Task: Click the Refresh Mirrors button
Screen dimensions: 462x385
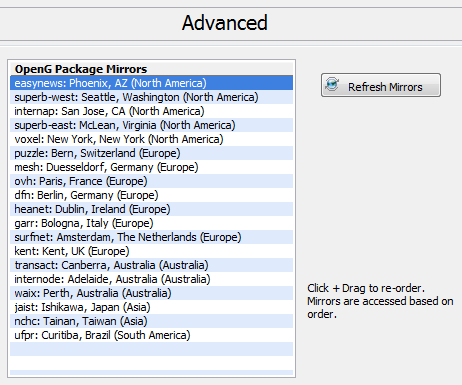Action: [381, 85]
